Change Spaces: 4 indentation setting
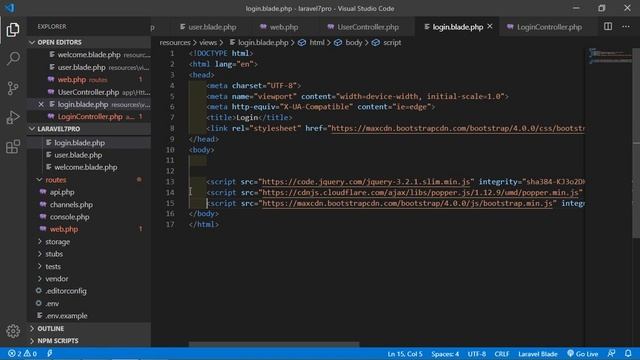The height and width of the screenshot is (360, 640). [x=445, y=354]
